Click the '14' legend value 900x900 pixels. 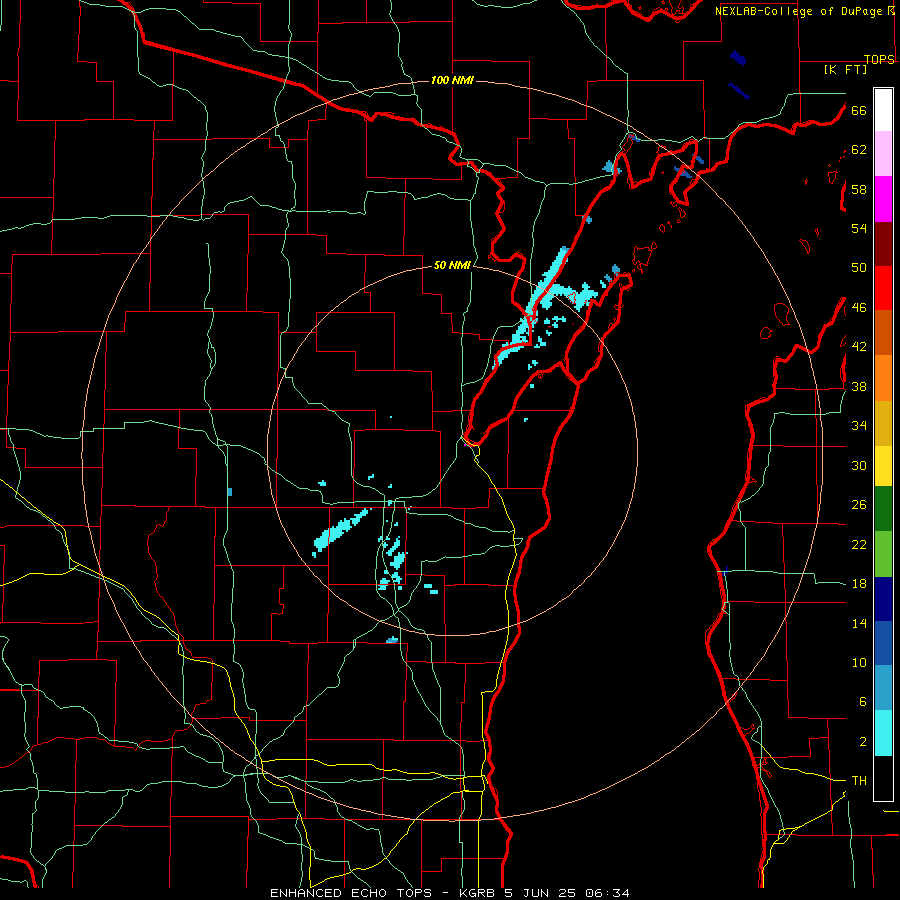(x=859, y=623)
